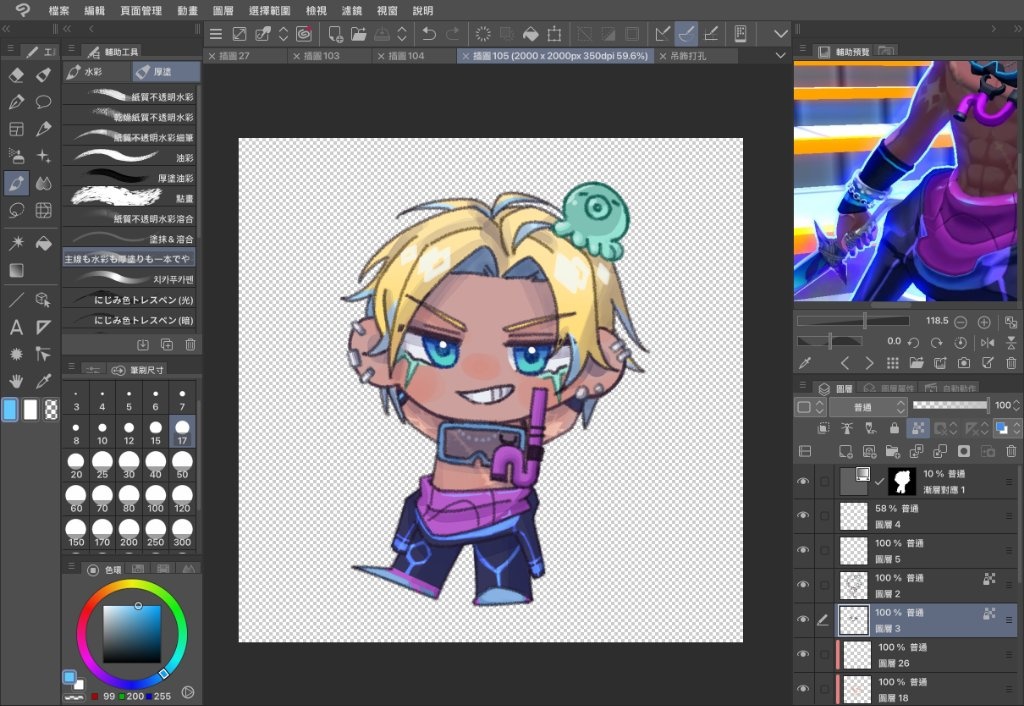Expand the command bar overflow chevron

tap(780, 34)
